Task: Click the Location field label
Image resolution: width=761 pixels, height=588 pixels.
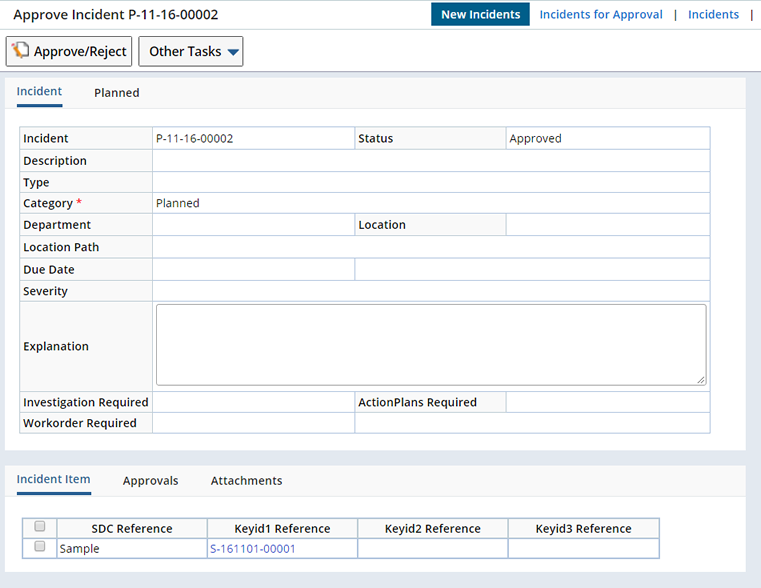Action: pyautogui.click(x=382, y=225)
